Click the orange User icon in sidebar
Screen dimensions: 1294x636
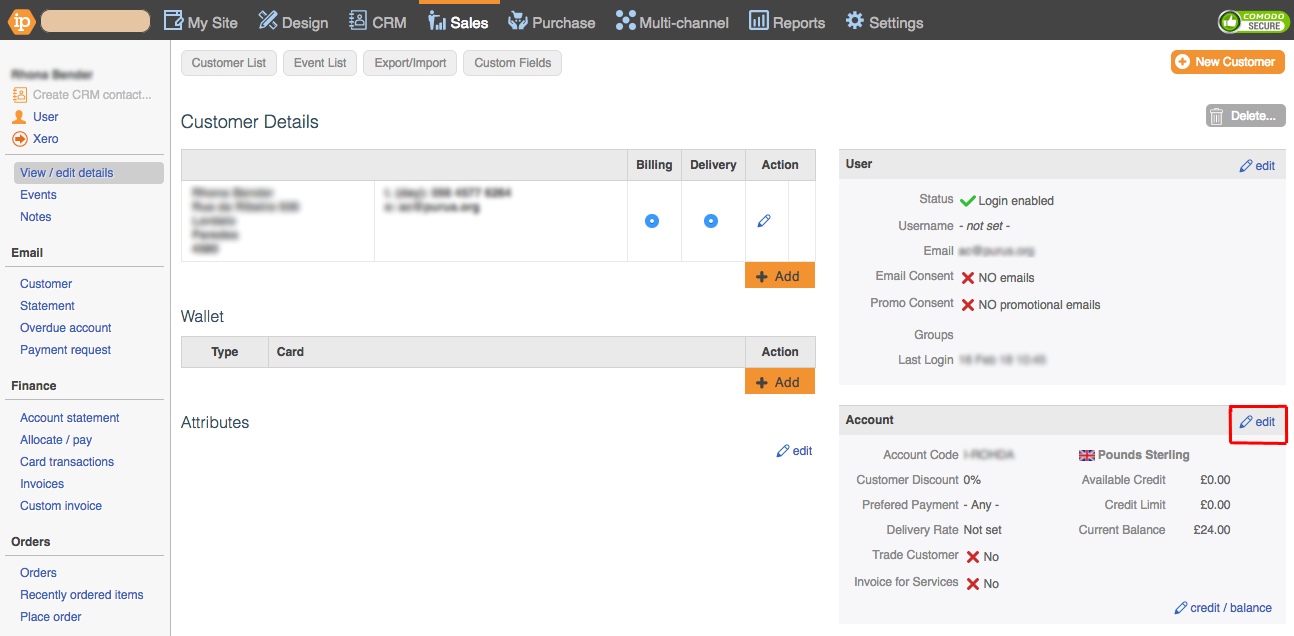(x=19, y=117)
